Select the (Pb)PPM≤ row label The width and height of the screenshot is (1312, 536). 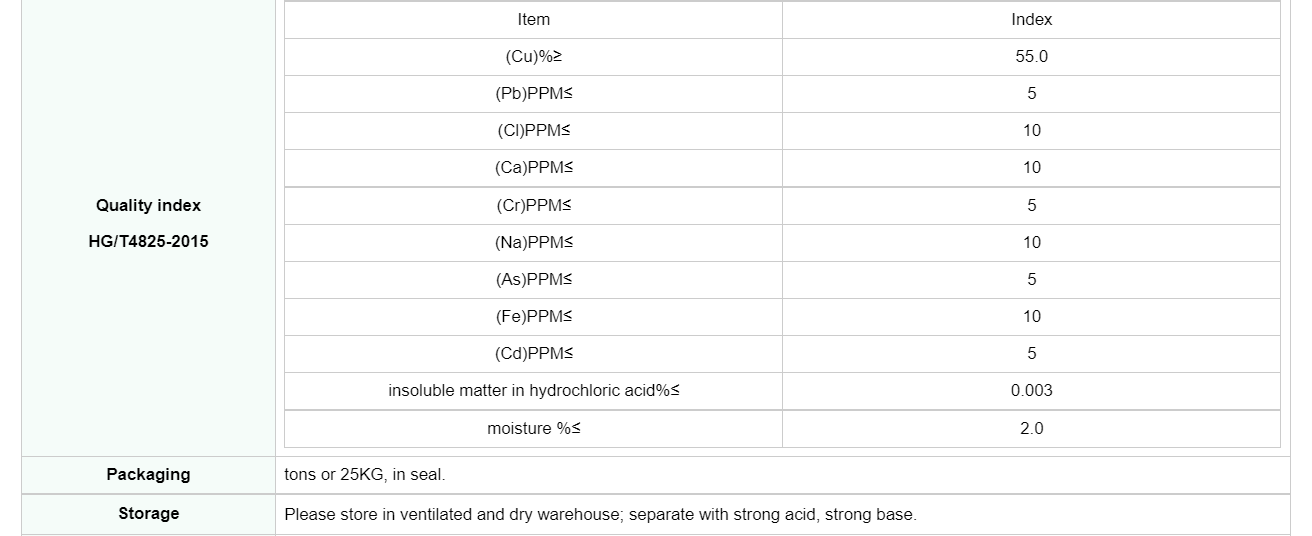click(533, 94)
